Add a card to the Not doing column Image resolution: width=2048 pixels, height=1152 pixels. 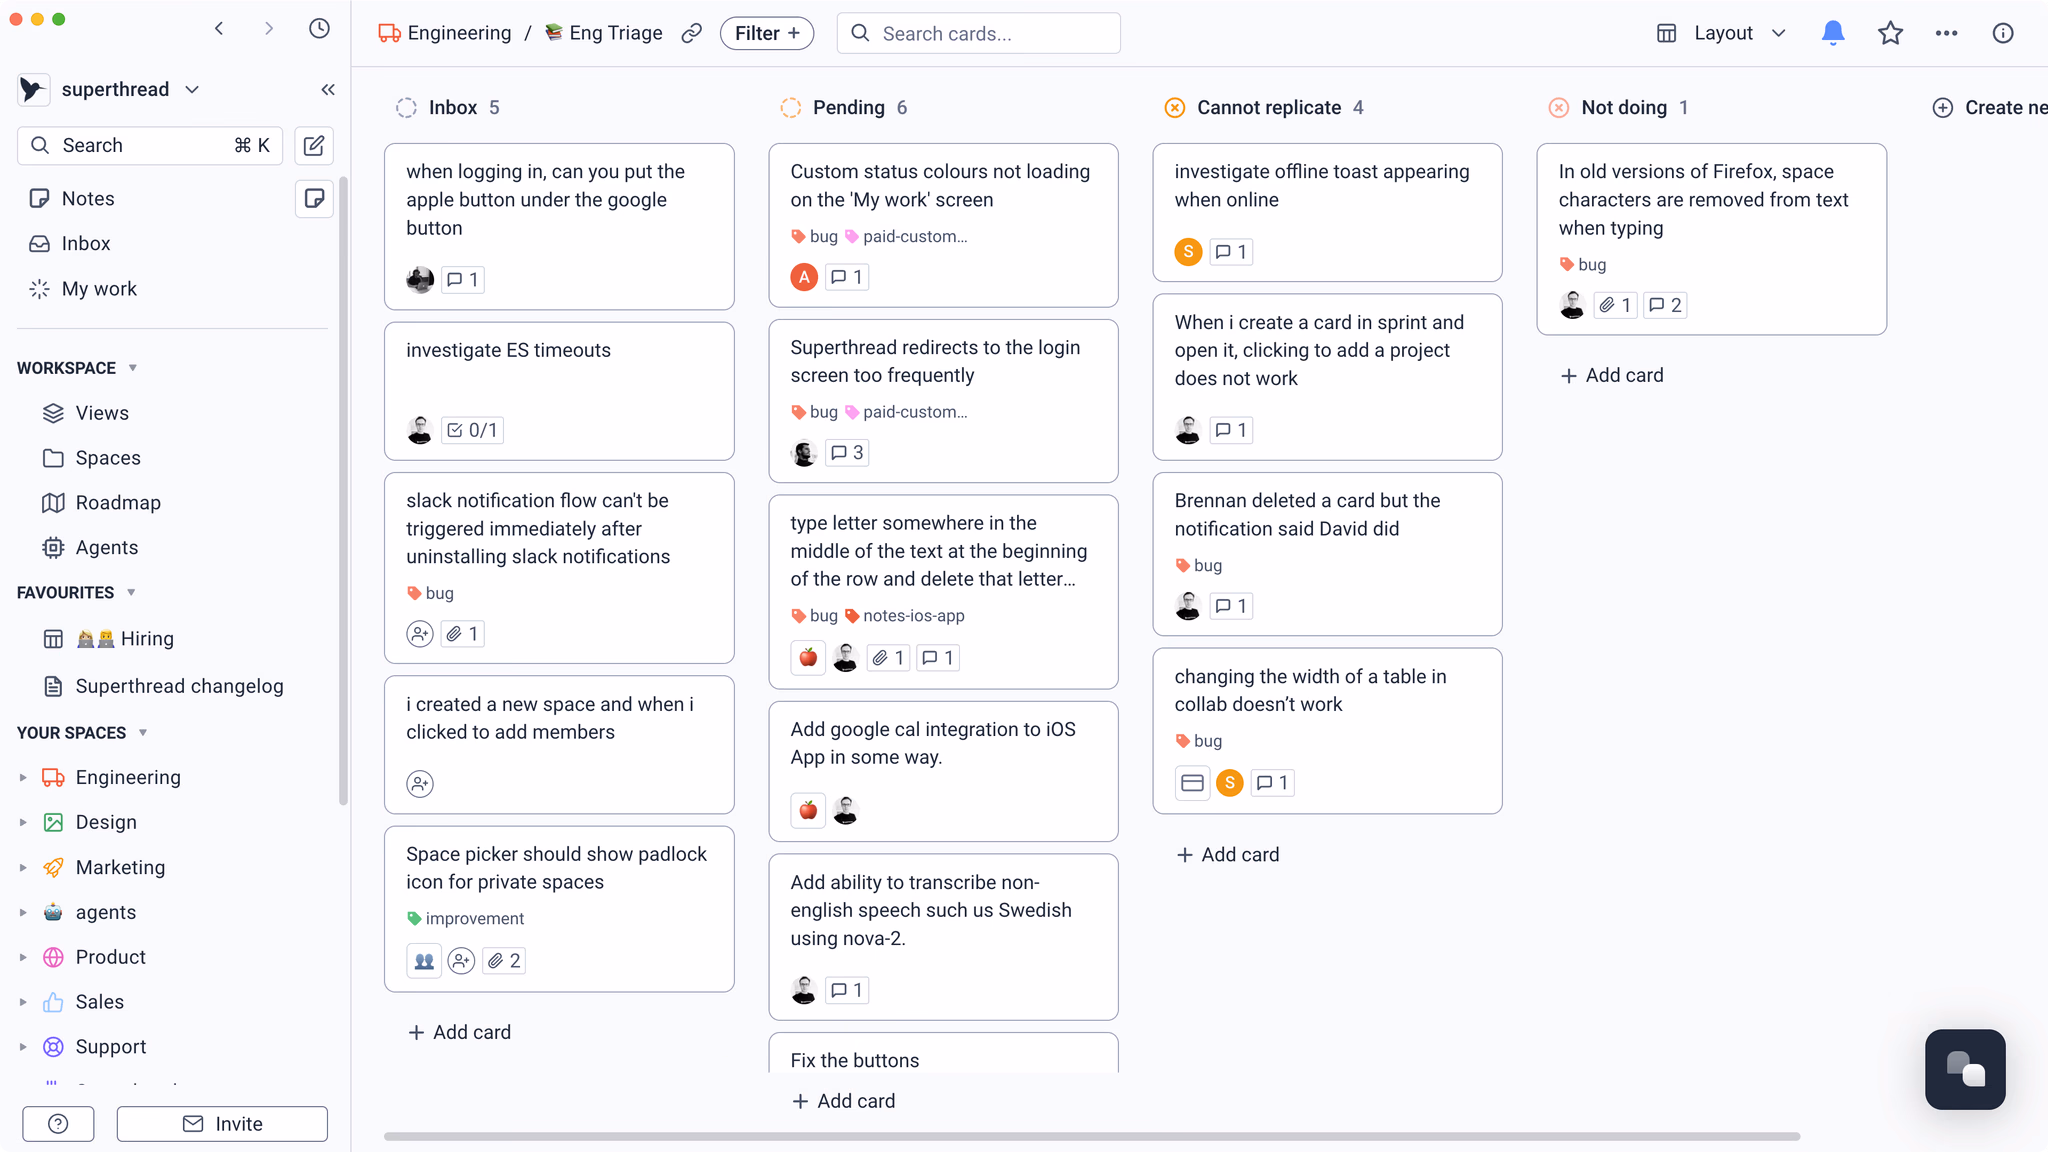(x=1611, y=375)
